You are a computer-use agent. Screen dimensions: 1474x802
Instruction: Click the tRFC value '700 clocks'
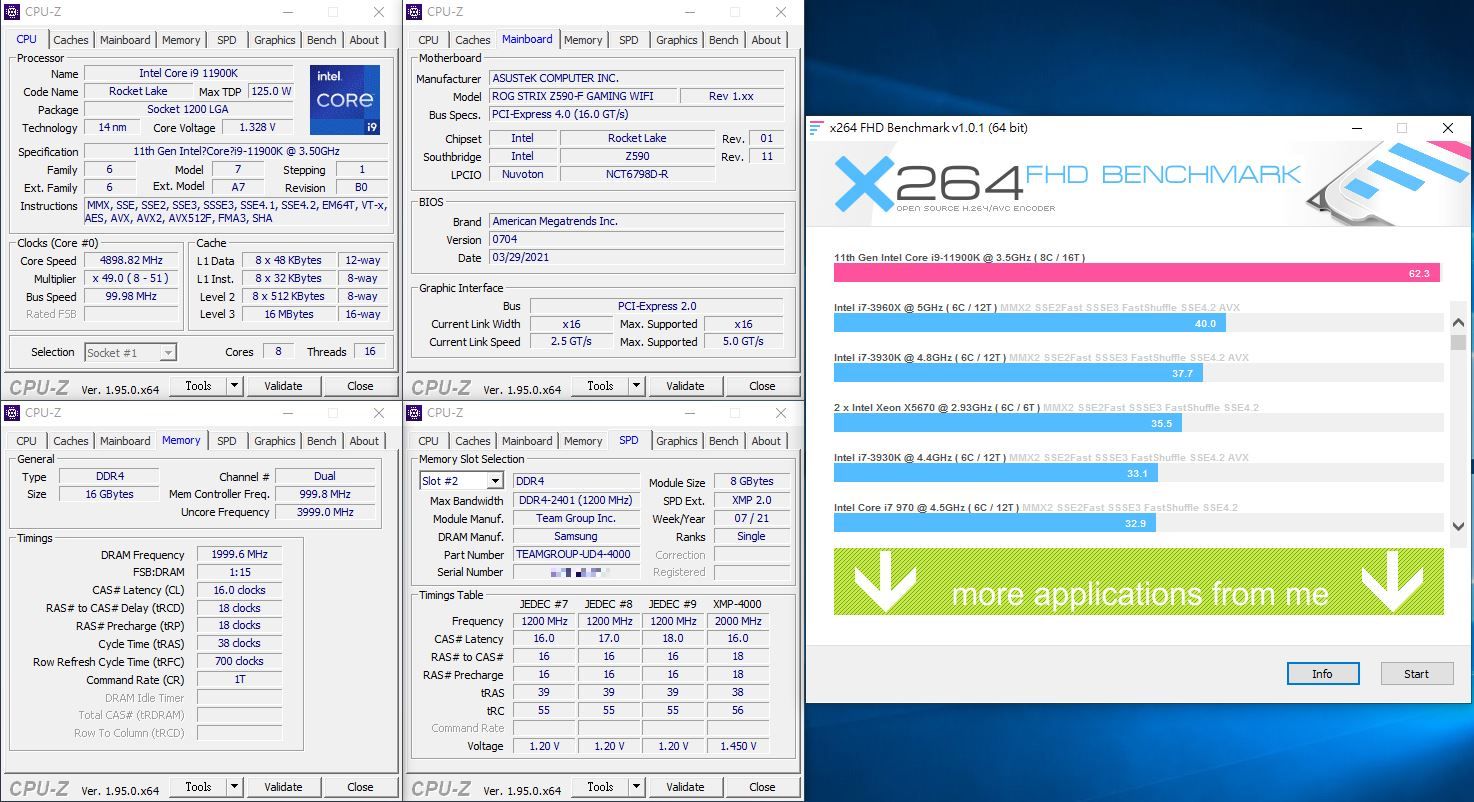pos(239,662)
